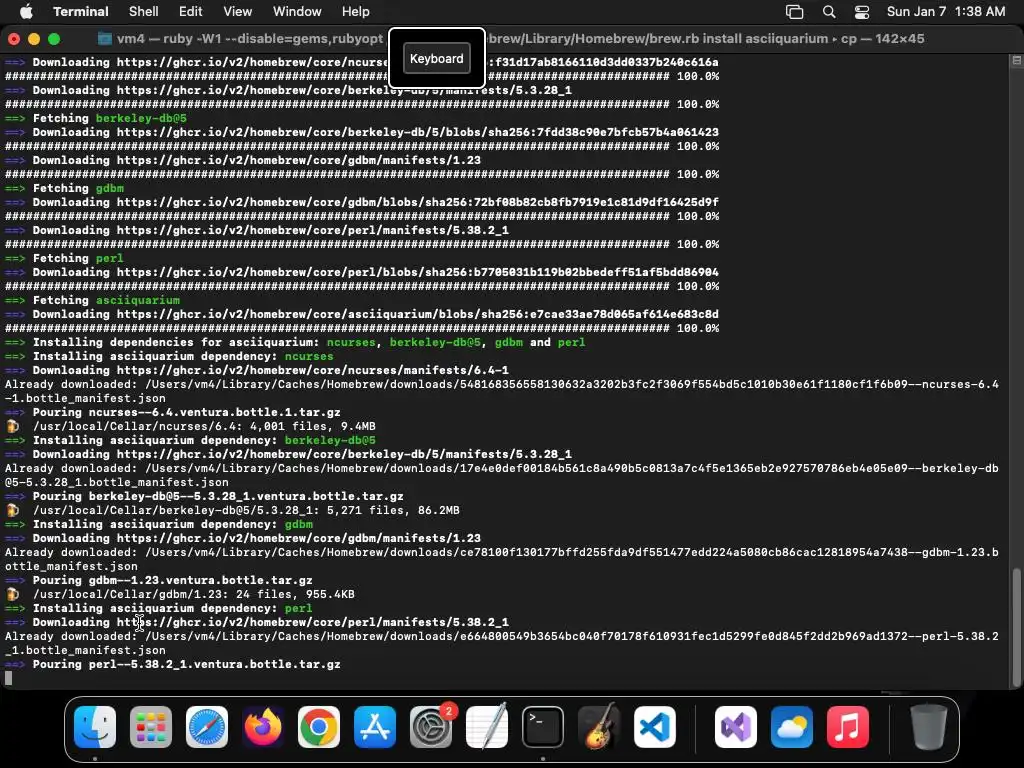The height and width of the screenshot is (768, 1024).
Task: Open Control Center in menu bar
Action: tap(862, 11)
